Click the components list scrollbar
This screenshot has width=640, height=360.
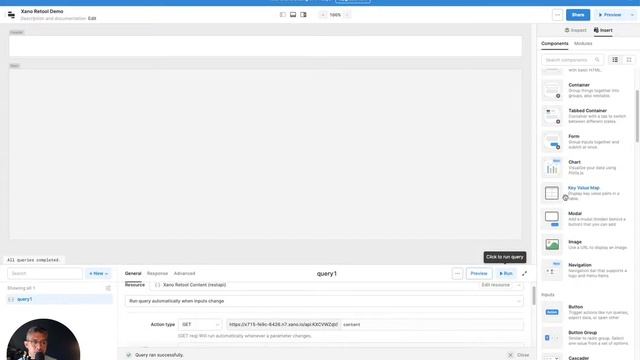(637, 116)
